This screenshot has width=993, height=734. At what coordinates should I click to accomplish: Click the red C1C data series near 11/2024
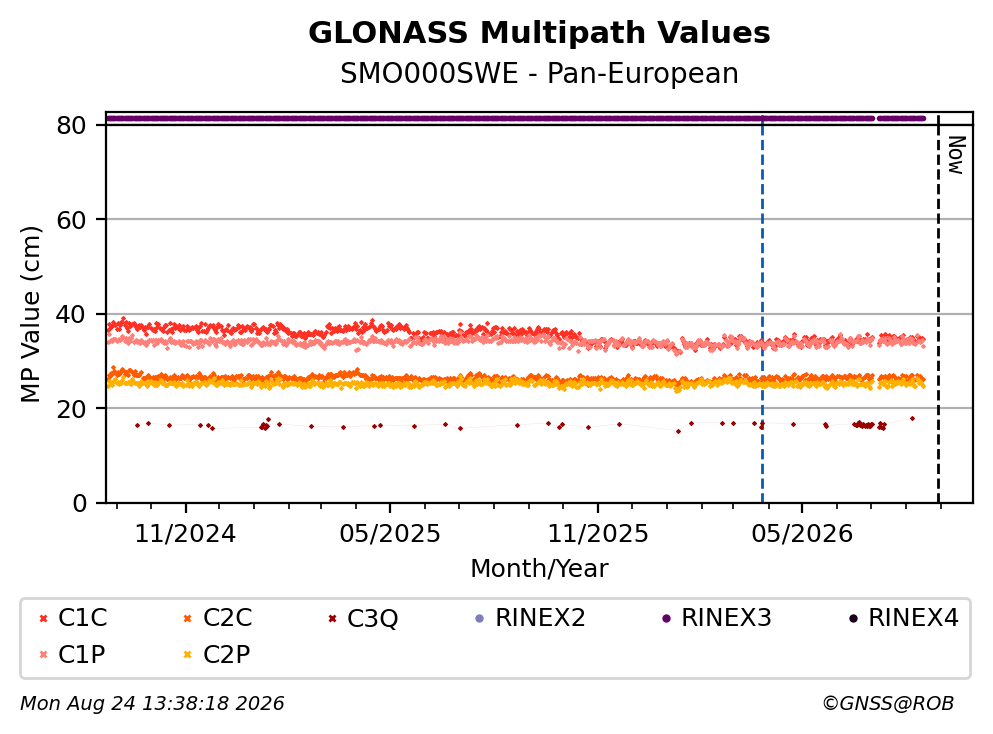pyautogui.click(x=186, y=327)
